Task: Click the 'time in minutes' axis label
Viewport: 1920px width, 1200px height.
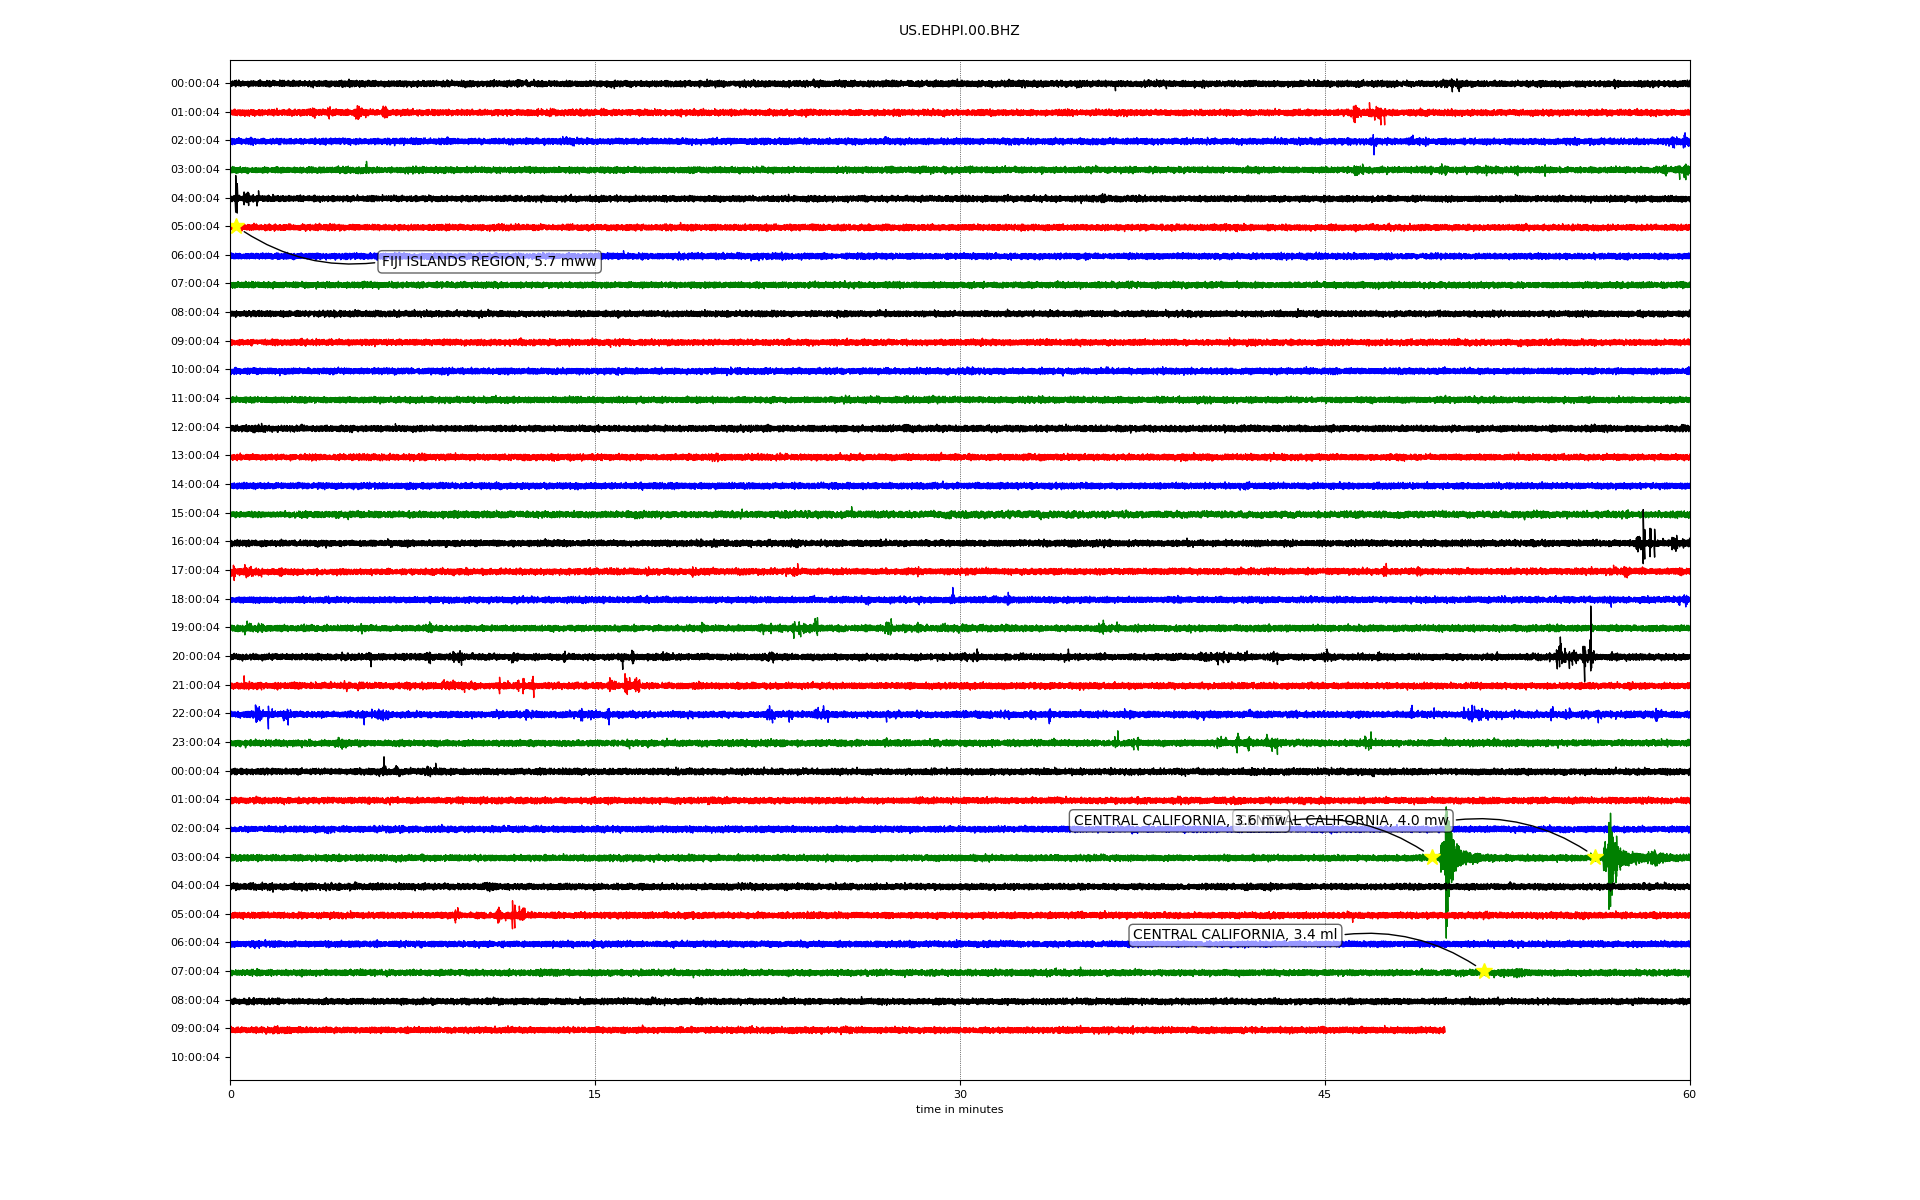Action: pos(959,1110)
